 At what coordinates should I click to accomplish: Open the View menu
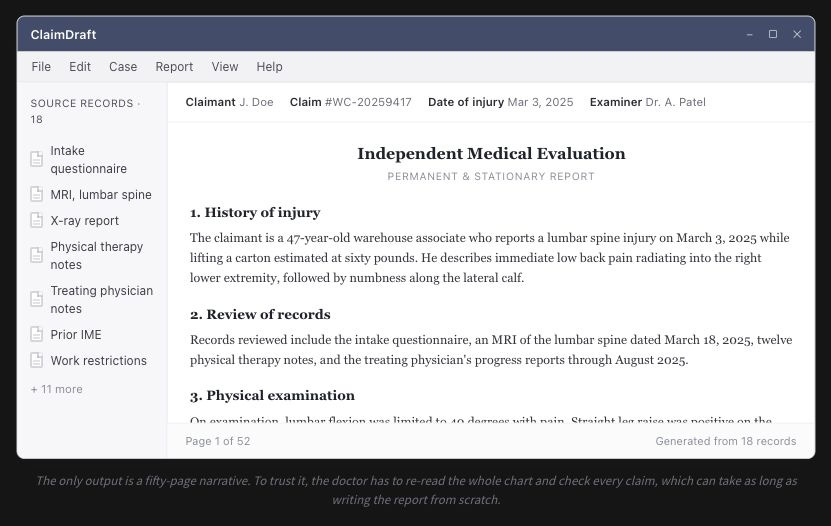[x=225, y=67]
